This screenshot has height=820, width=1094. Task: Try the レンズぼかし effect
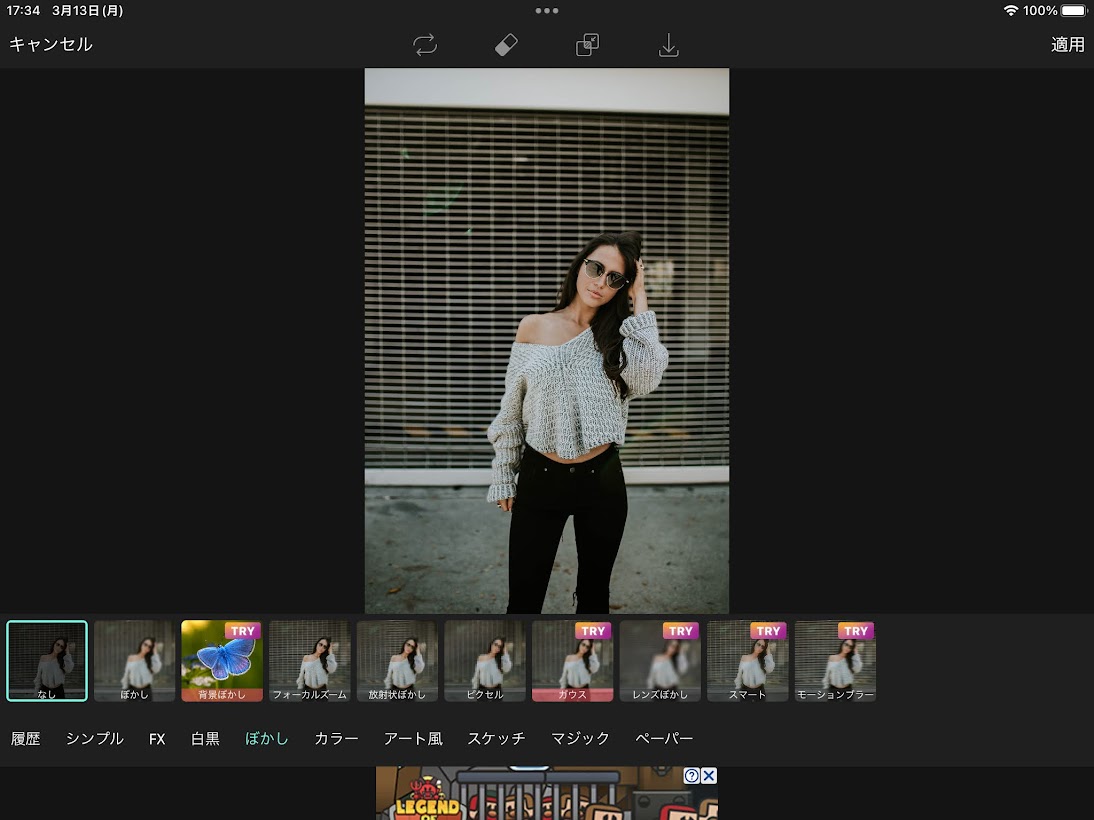660,660
